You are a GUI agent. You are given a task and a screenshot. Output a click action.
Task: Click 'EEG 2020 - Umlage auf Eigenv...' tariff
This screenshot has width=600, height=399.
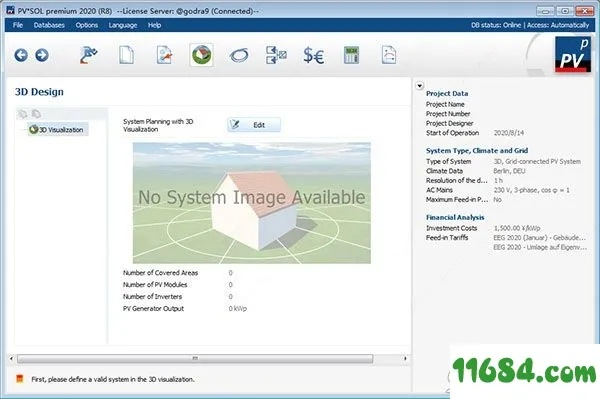(540, 247)
